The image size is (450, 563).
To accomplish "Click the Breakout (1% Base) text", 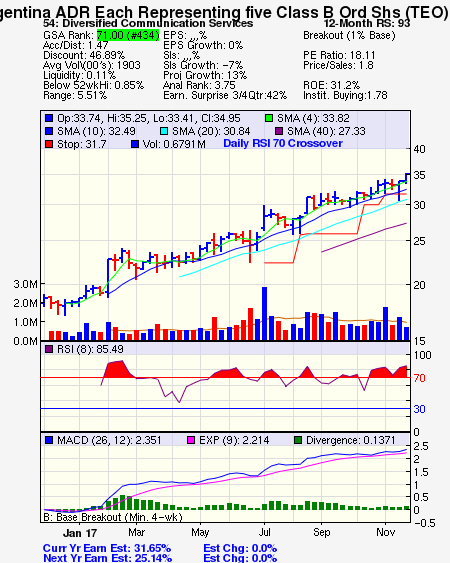I will pyautogui.click(x=349, y=35).
